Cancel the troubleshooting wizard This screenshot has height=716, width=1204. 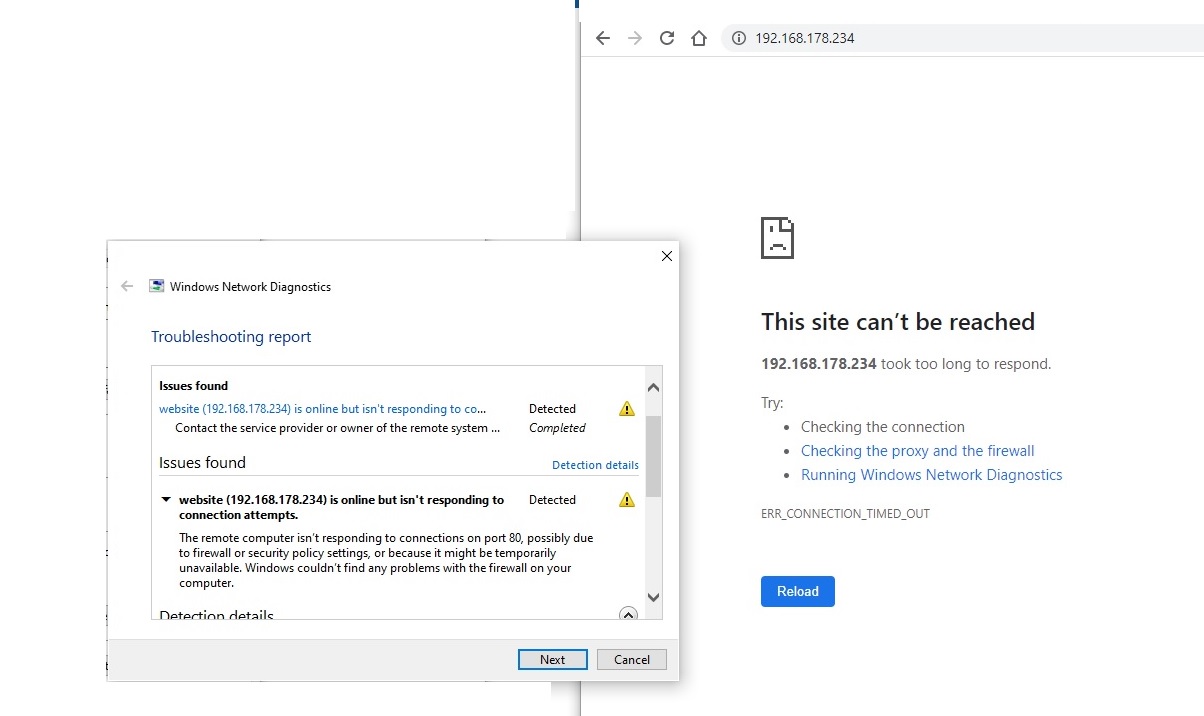coord(631,659)
